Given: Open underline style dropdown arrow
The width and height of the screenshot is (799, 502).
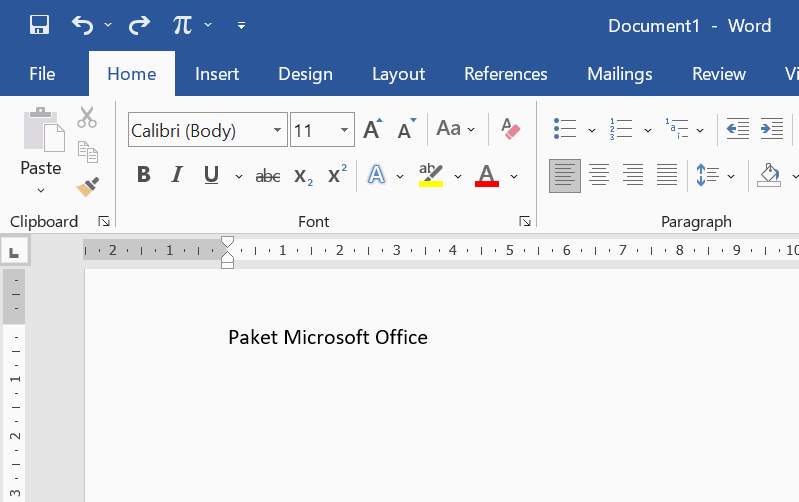Looking at the screenshot, I should coord(238,176).
